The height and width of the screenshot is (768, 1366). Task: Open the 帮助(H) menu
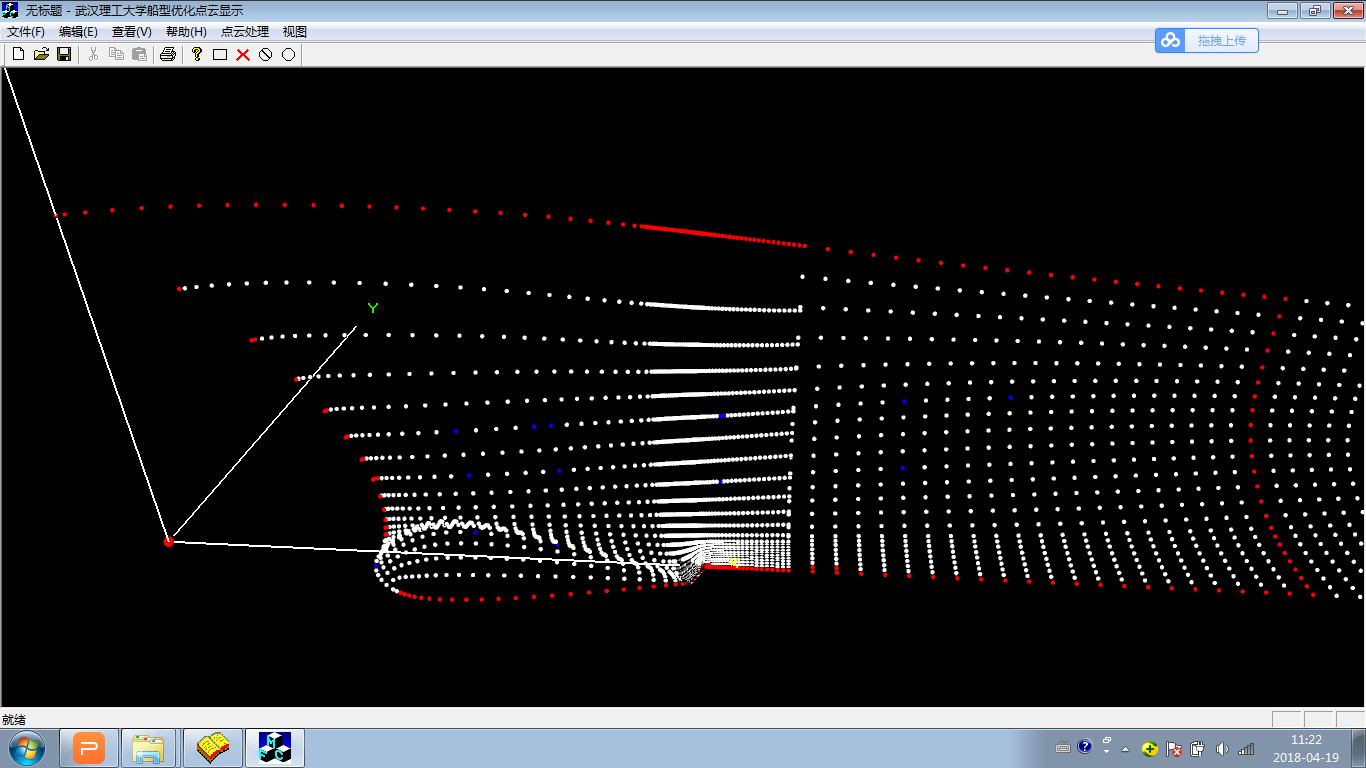pyautogui.click(x=186, y=32)
